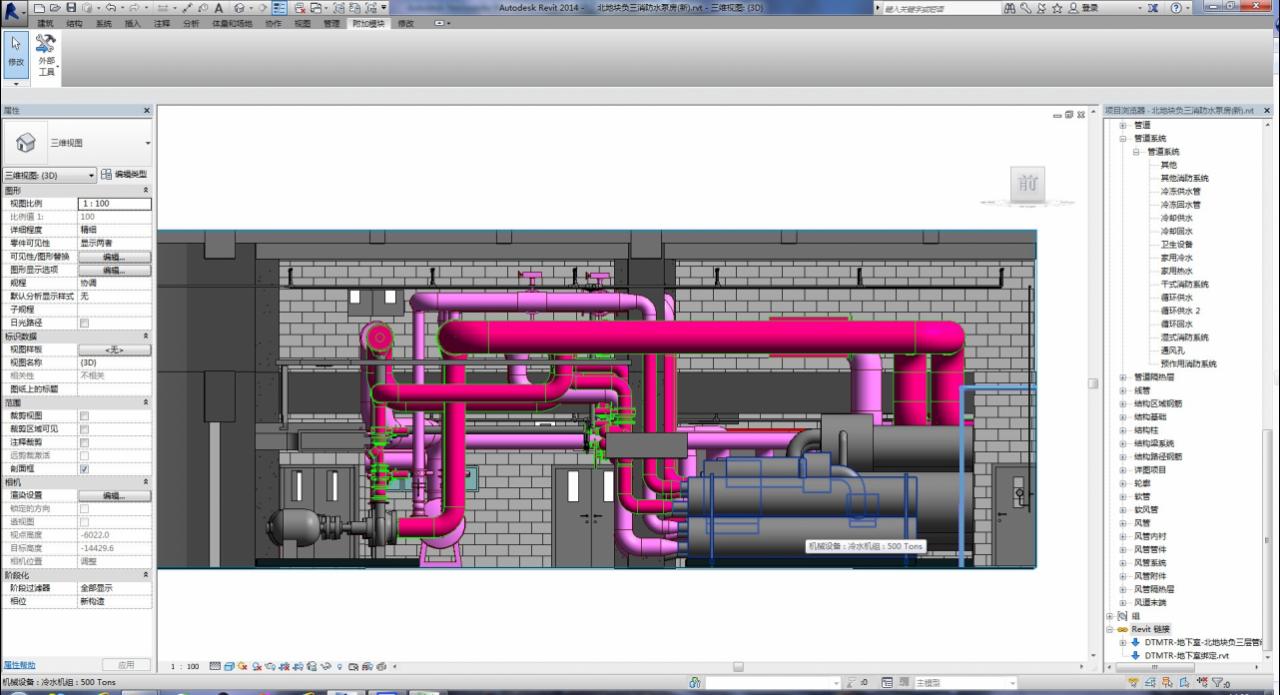Click the favorites star icon in title bar
Viewport: 1280px width, 695px height.
point(1057,8)
